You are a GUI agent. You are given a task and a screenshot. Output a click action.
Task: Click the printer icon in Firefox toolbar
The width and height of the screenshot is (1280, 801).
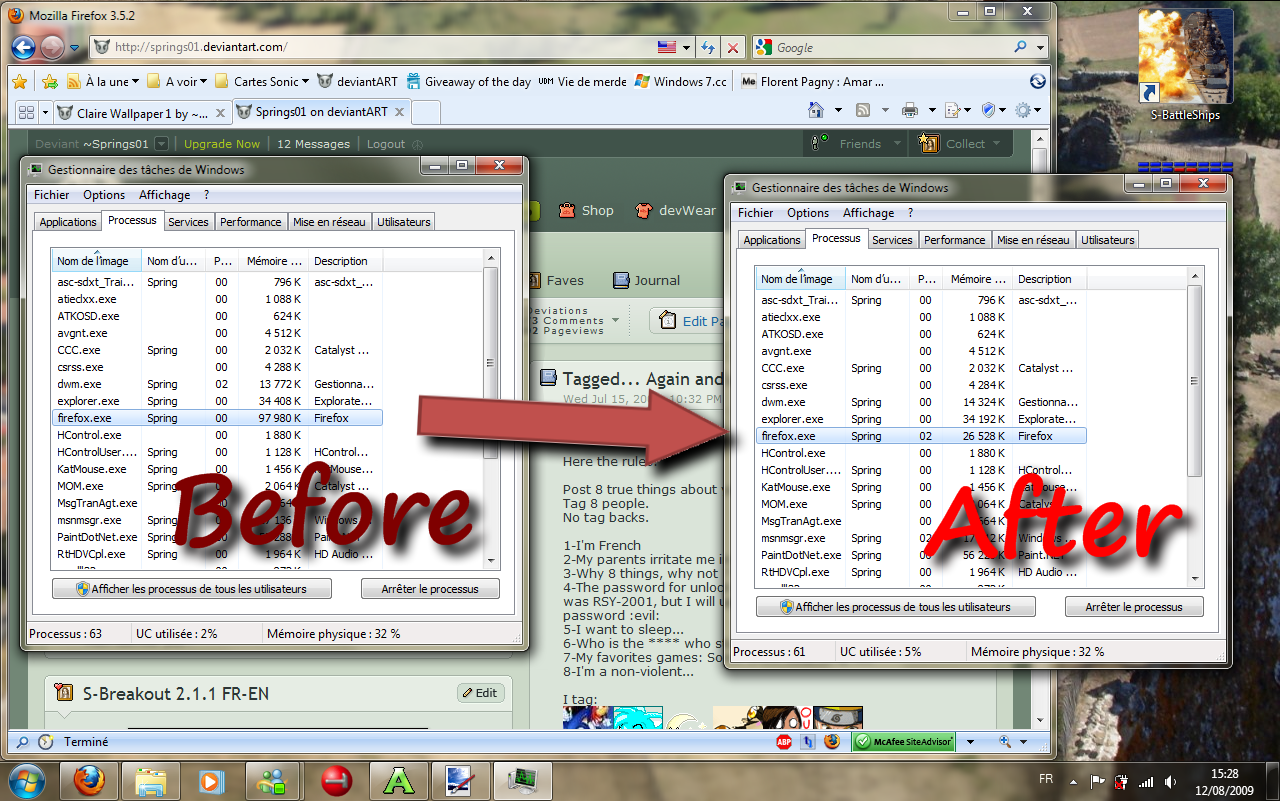tap(910, 110)
